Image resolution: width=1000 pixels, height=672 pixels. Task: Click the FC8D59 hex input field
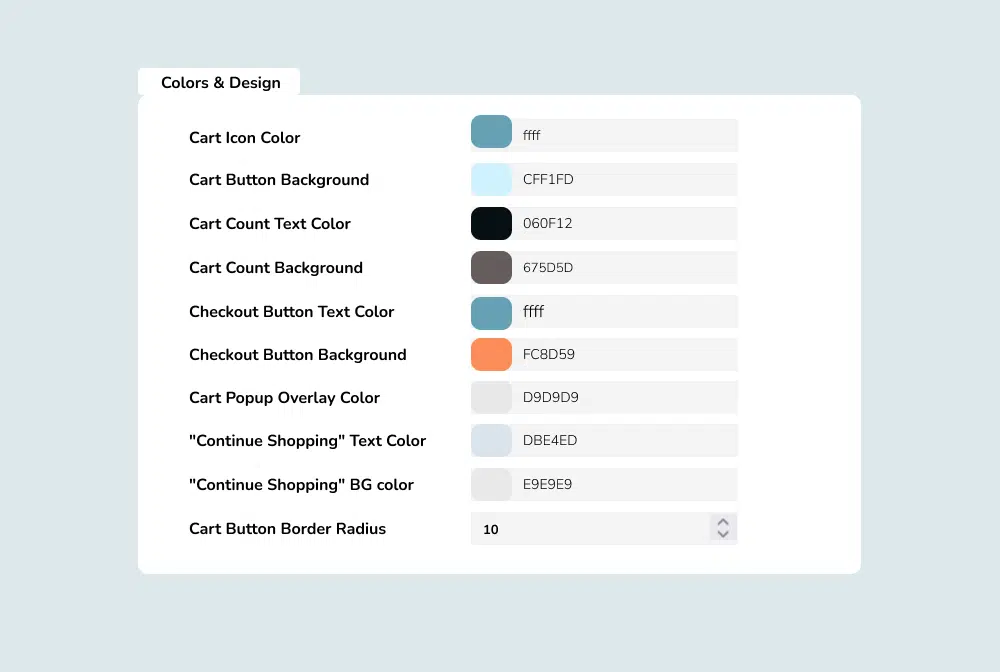tap(625, 354)
